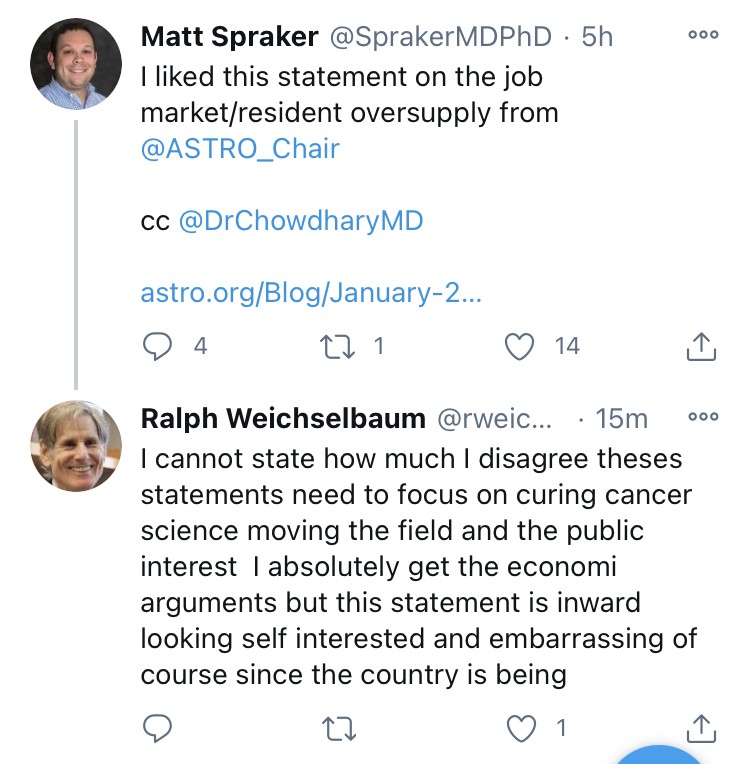Reply to Matt Spraker's tweet
Screen dimensions: 750x764
pos(159,346)
